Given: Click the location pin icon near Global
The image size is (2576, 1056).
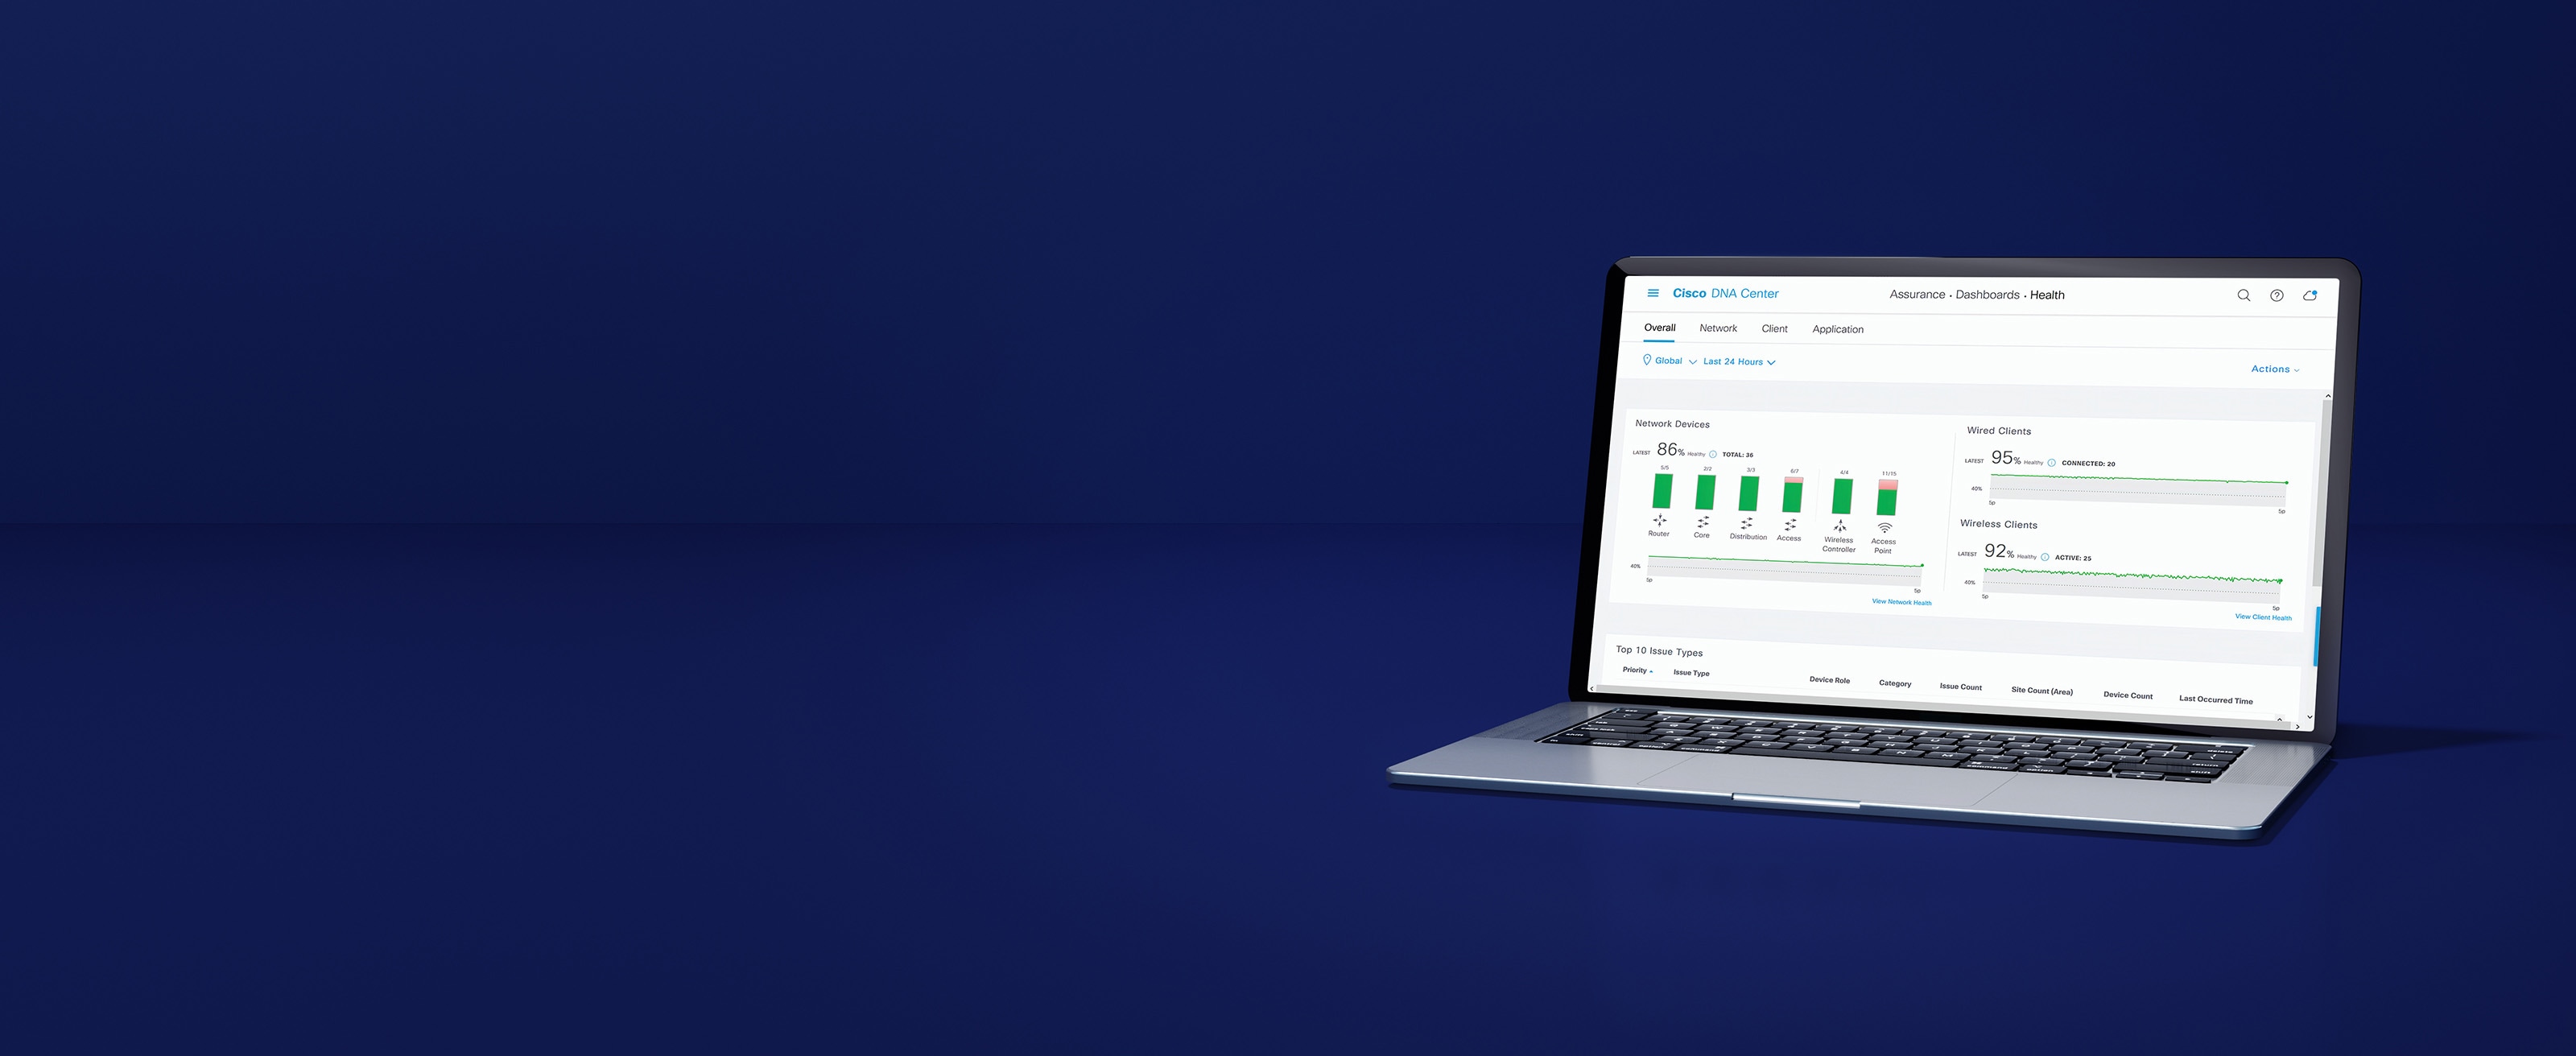Looking at the screenshot, I should [1646, 361].
